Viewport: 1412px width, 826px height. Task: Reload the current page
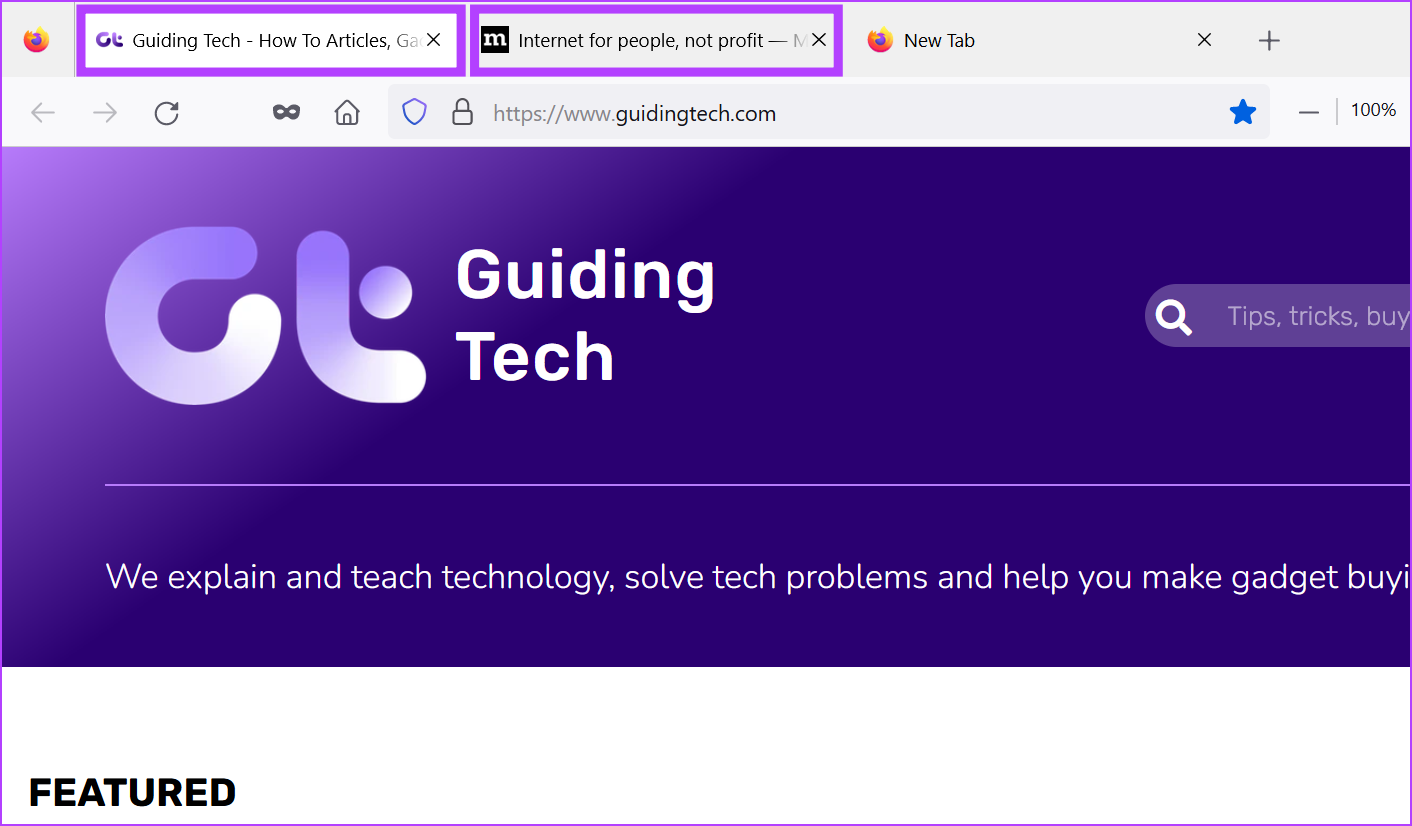(167, 113)
